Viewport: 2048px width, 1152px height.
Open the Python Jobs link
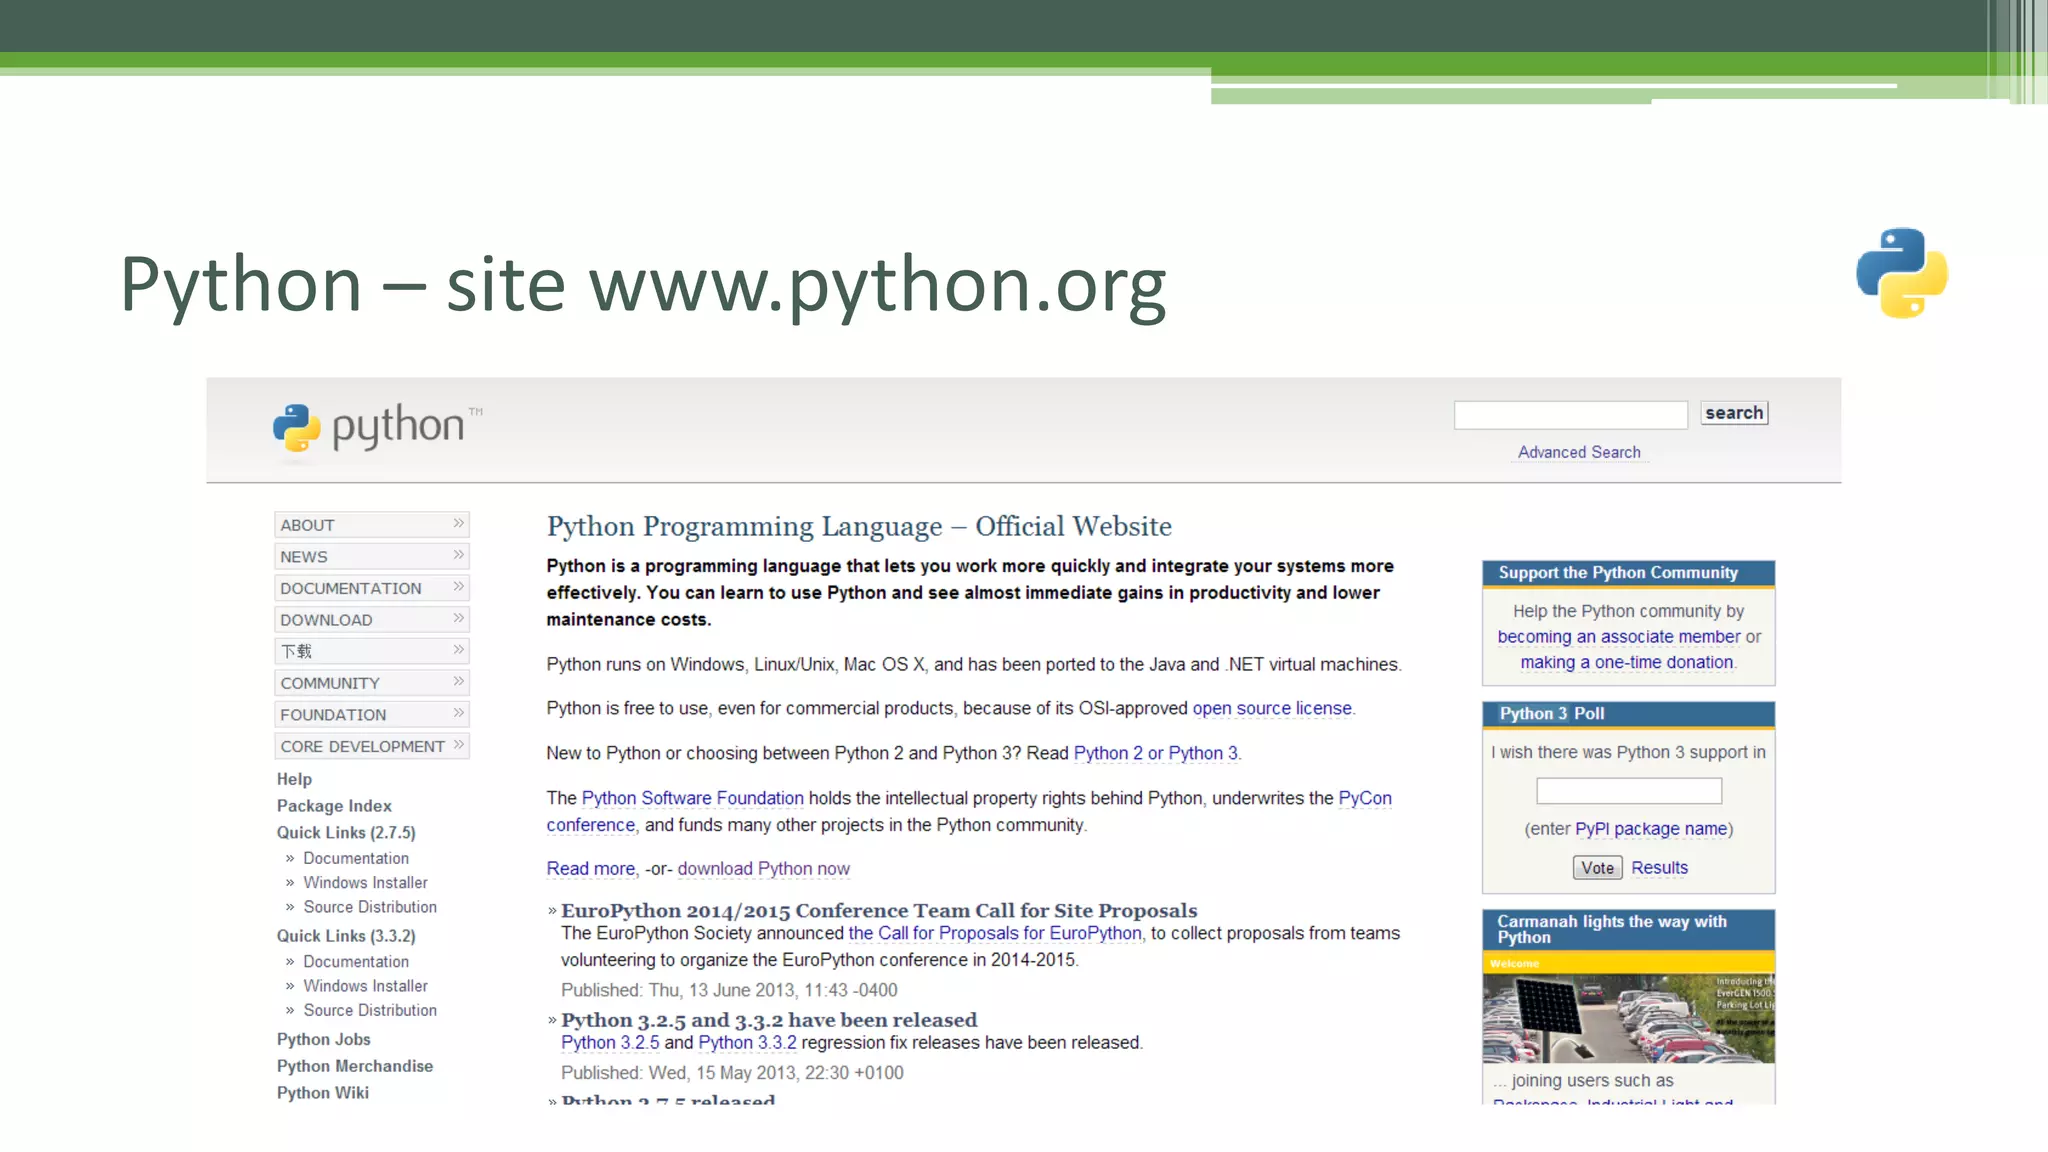point(323,1040)
